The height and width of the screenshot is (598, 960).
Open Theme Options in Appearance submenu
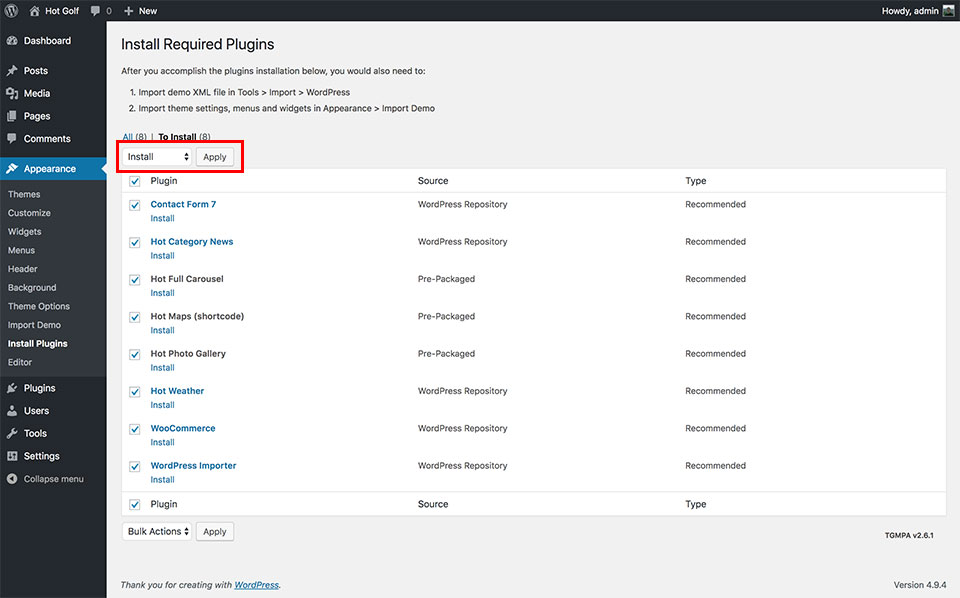click(x=39, y=306)
